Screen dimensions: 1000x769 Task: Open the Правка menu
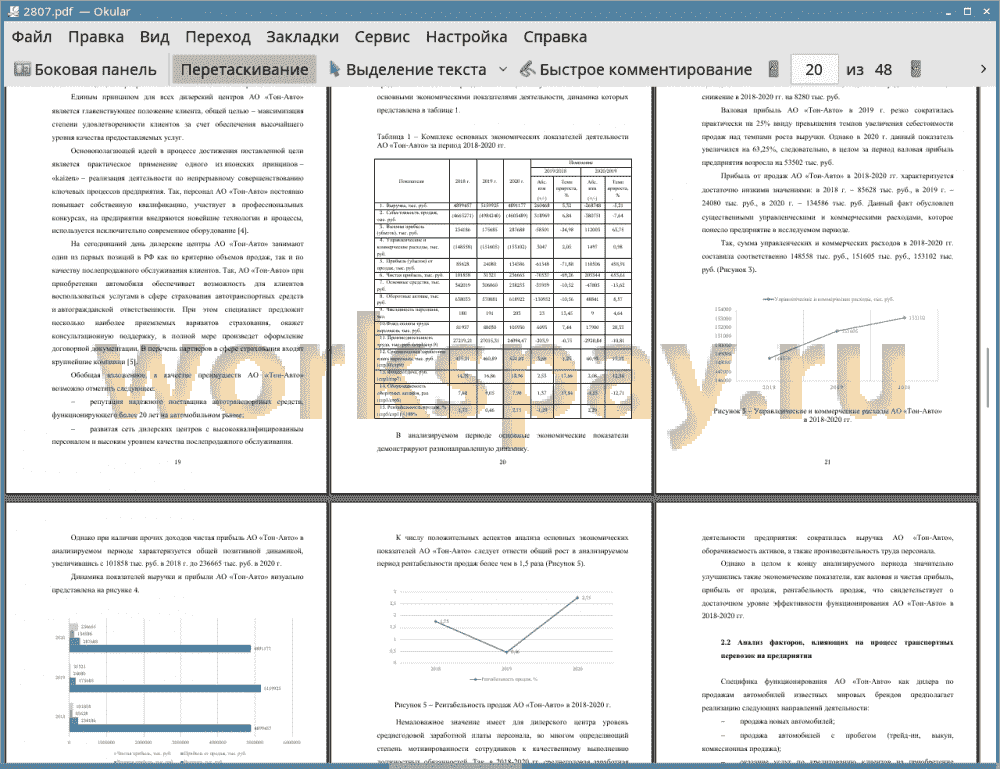click(x=96, y=37)
